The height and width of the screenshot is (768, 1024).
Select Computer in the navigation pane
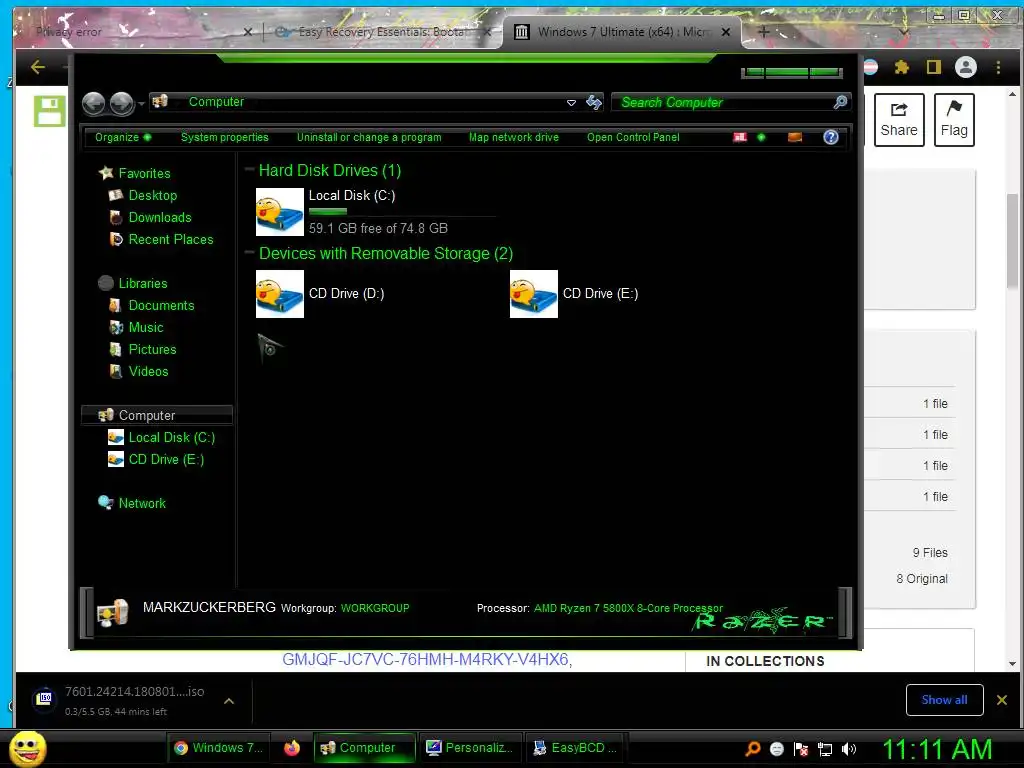click(x=157, y=415)
